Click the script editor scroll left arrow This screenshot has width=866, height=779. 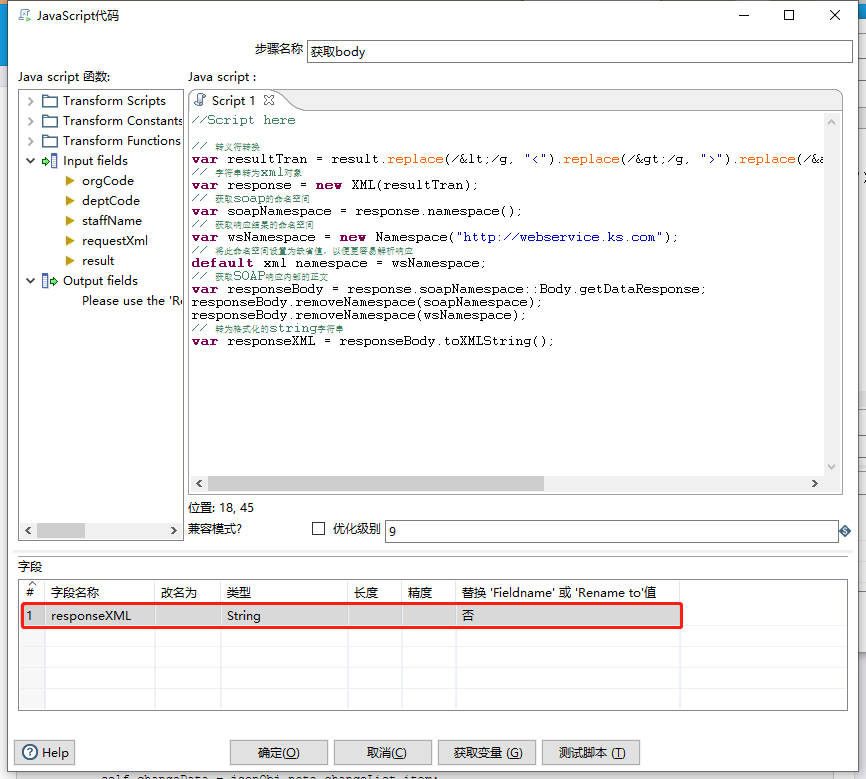[x=199, y=483]
